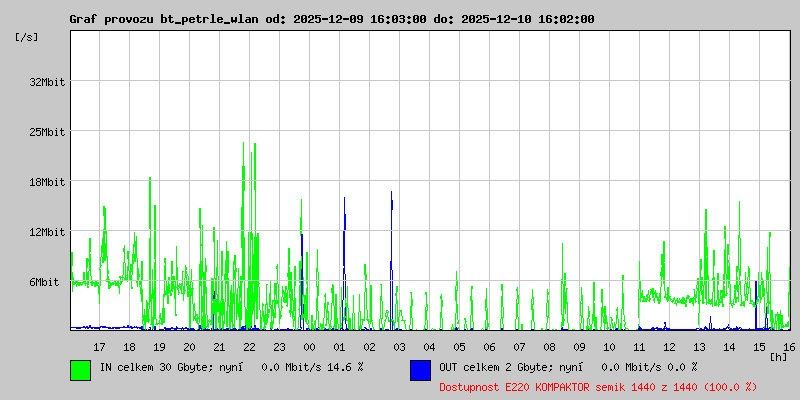
Task: Select hour 13 on the time axis
Action: 699,346
